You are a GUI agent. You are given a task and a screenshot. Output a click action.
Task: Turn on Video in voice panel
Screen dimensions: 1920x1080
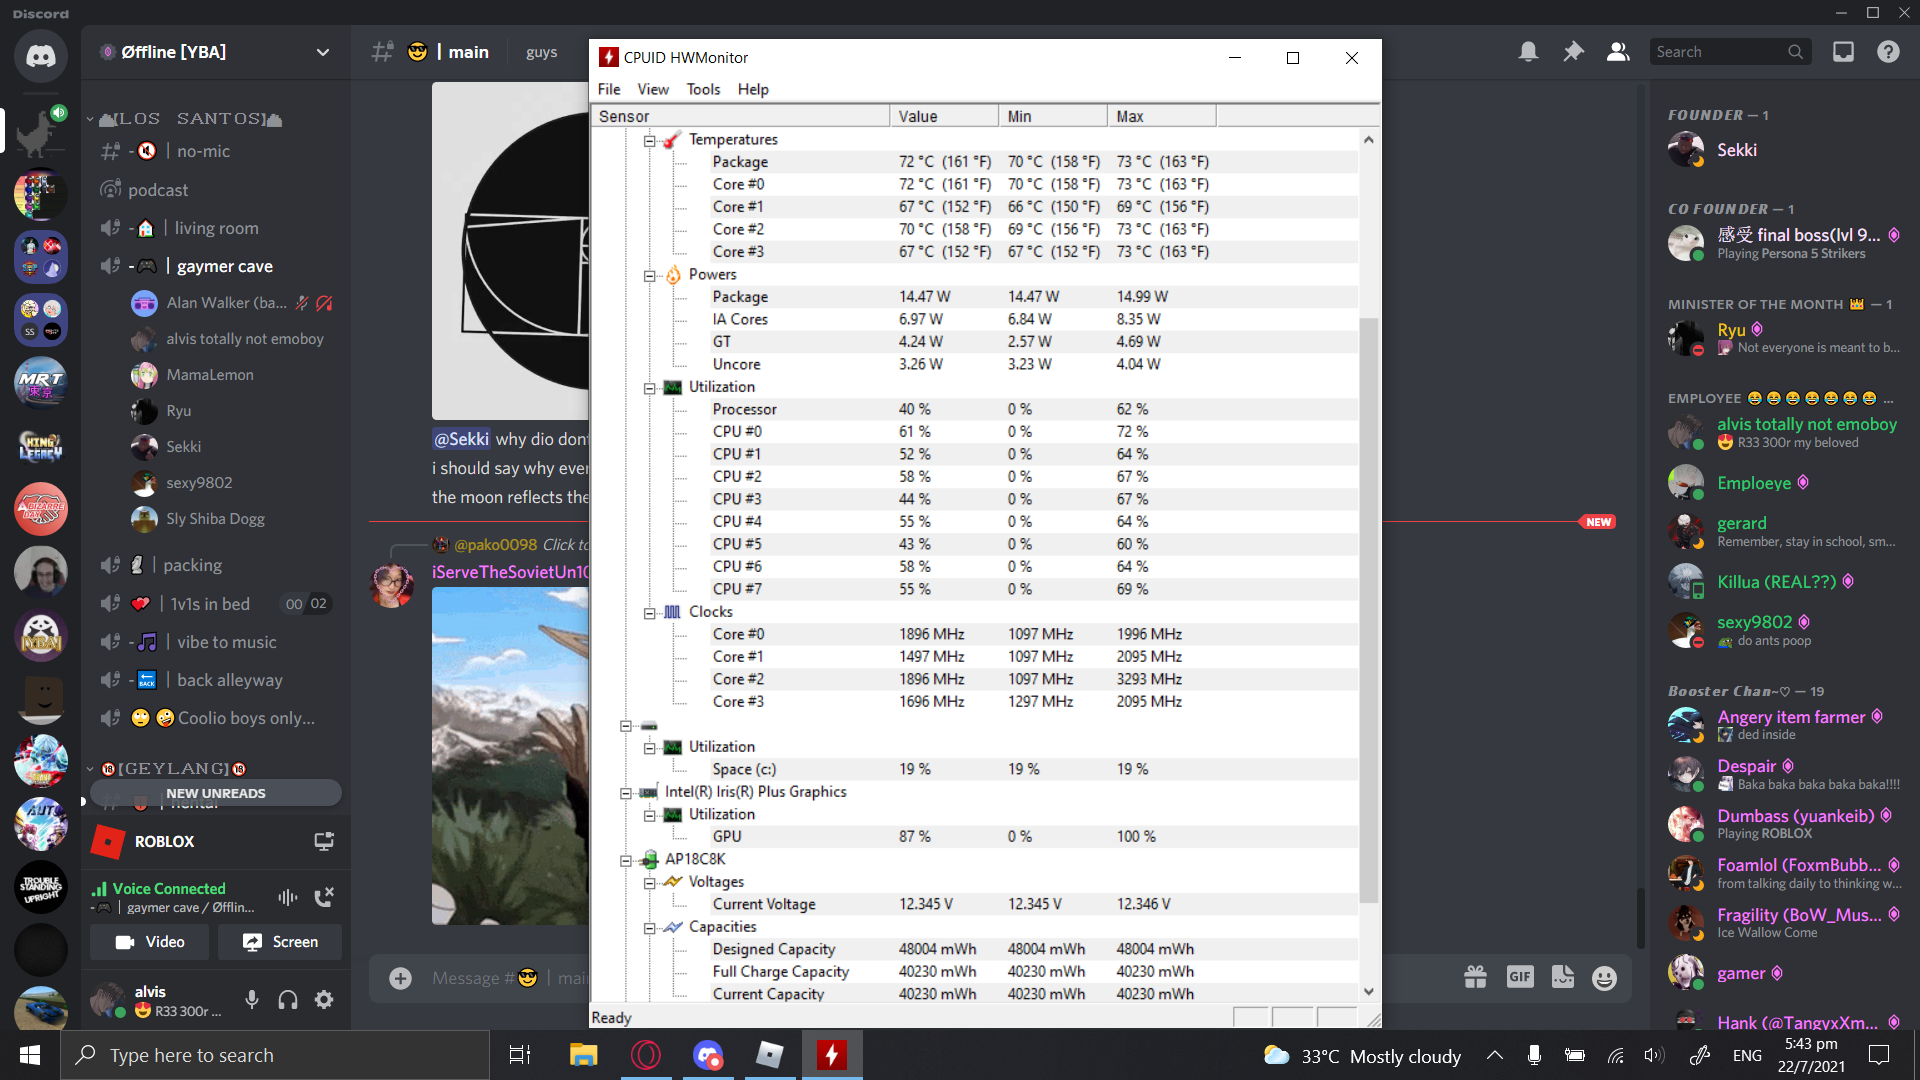pyautogui.click(x=150, y=942)
